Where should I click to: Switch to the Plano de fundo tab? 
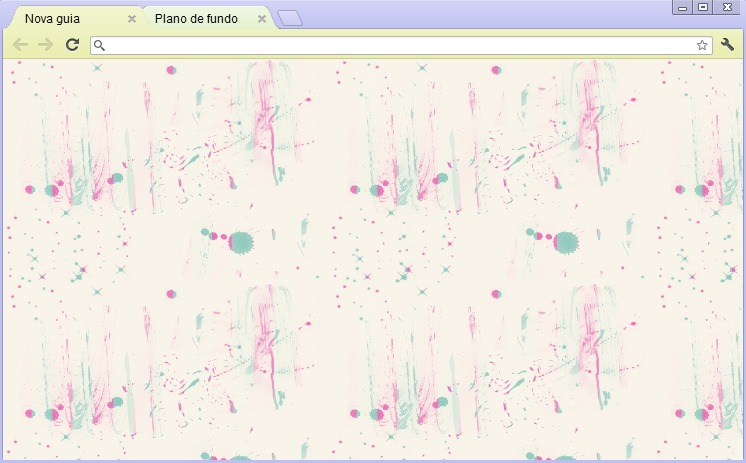(x=208, y=19)
